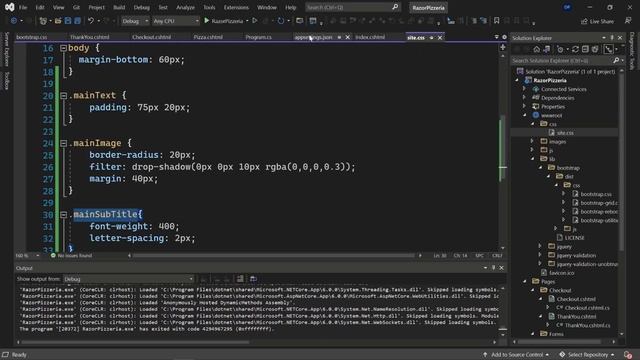Click Show All Files icon in Solution Explorer
The height and width of the screenshot is (360, 640).
(x=595, y=49)
